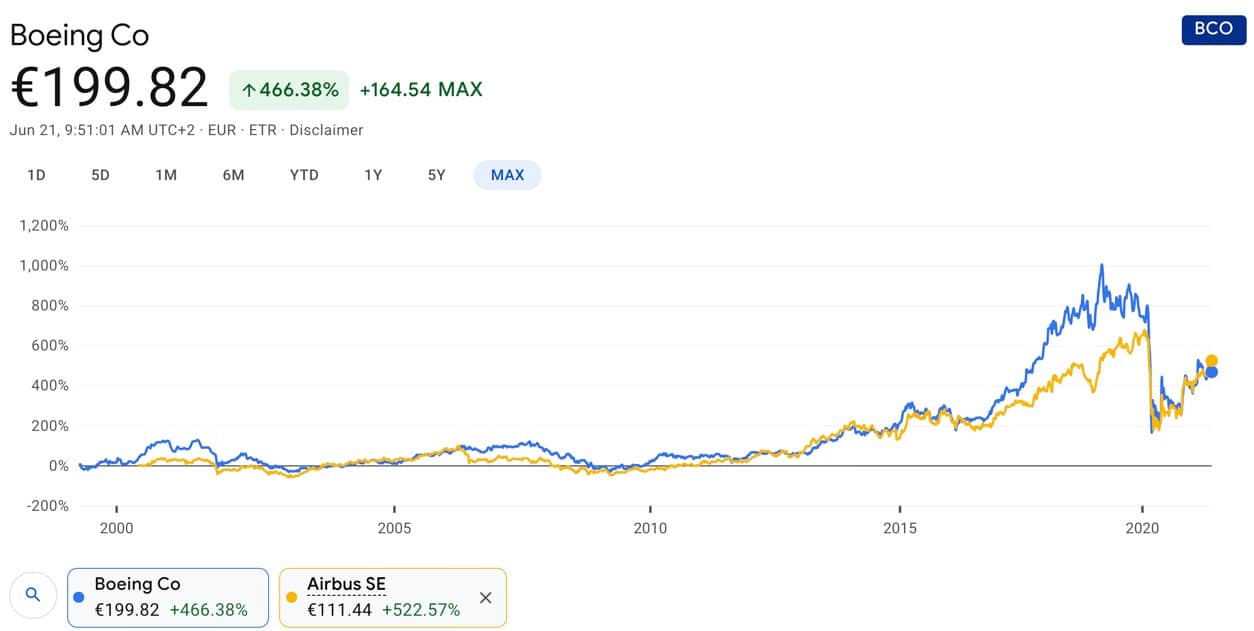Select the 1D time range tab

(x=36, y=175)
